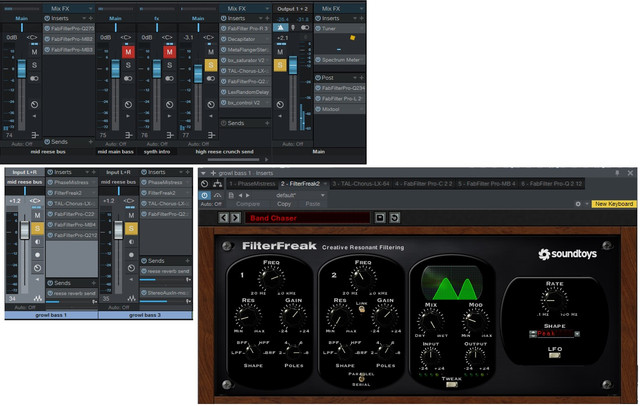Open channel editor icon of mid reese bus
The width and height of the screenshot is (640, 406).
click(x=35, y=135)
